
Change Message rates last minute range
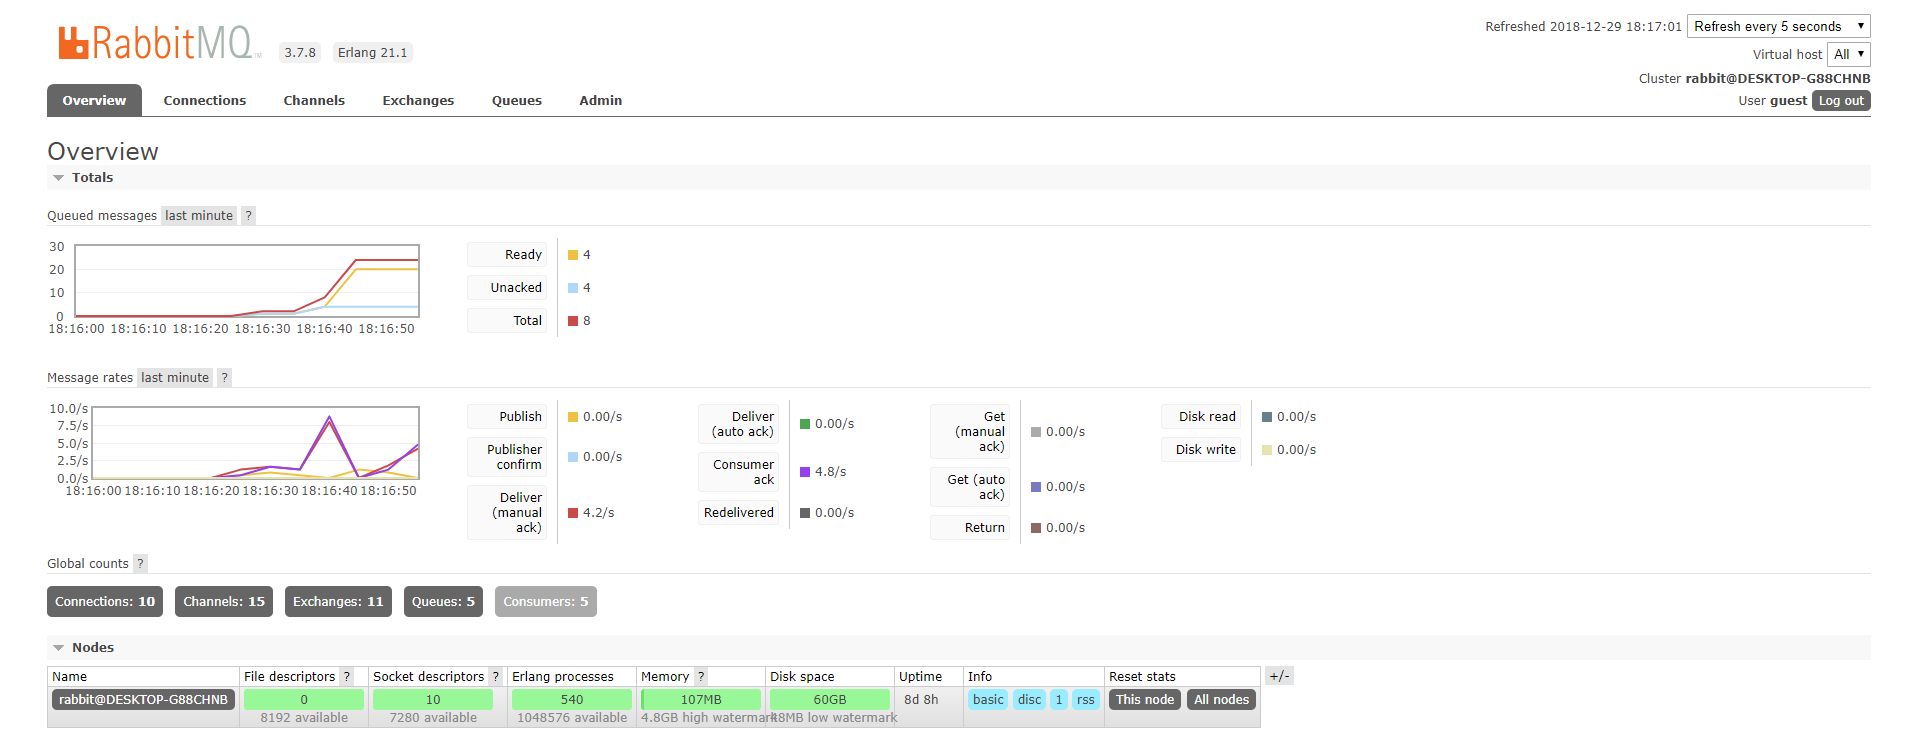tap(175, 378)
